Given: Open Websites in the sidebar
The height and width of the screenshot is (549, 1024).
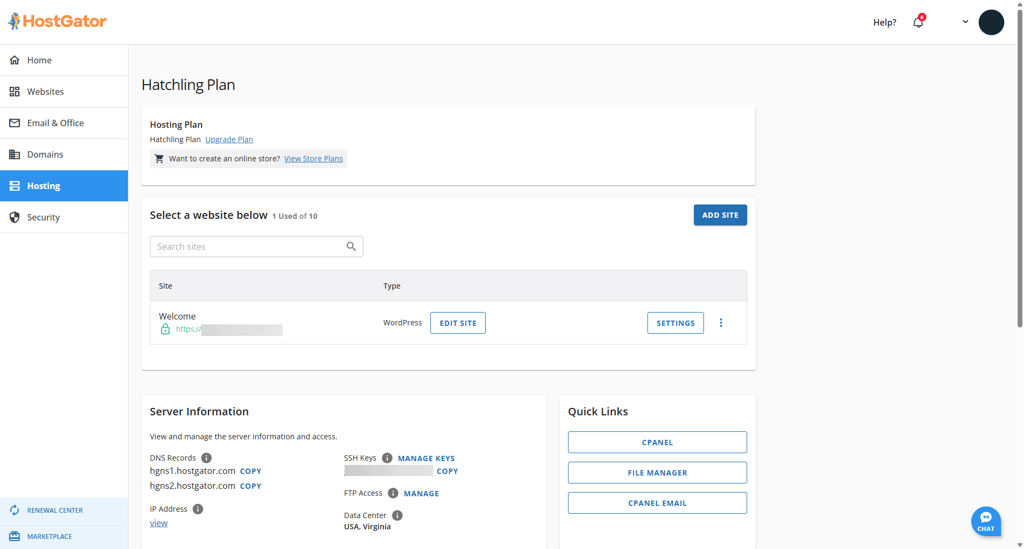Looking at the screenshot, I should 64,91.
